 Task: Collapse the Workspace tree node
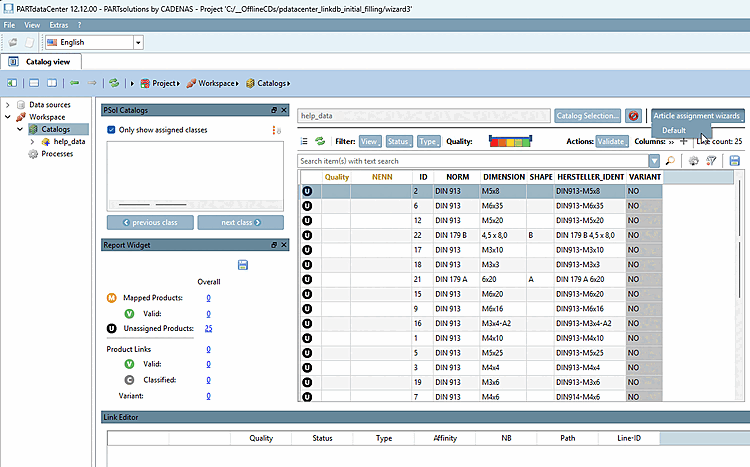(x=8, y=117)
